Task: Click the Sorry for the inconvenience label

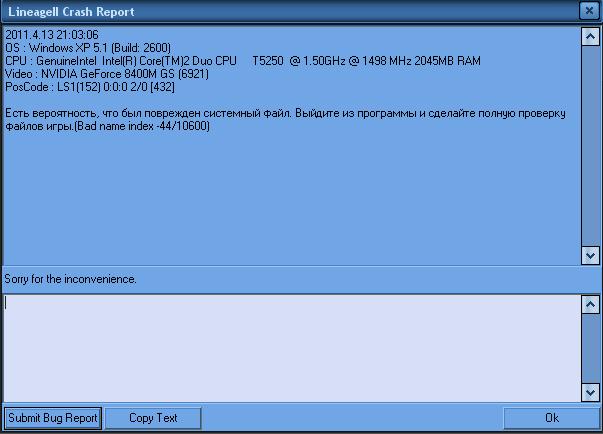Action: coord(70,278)
